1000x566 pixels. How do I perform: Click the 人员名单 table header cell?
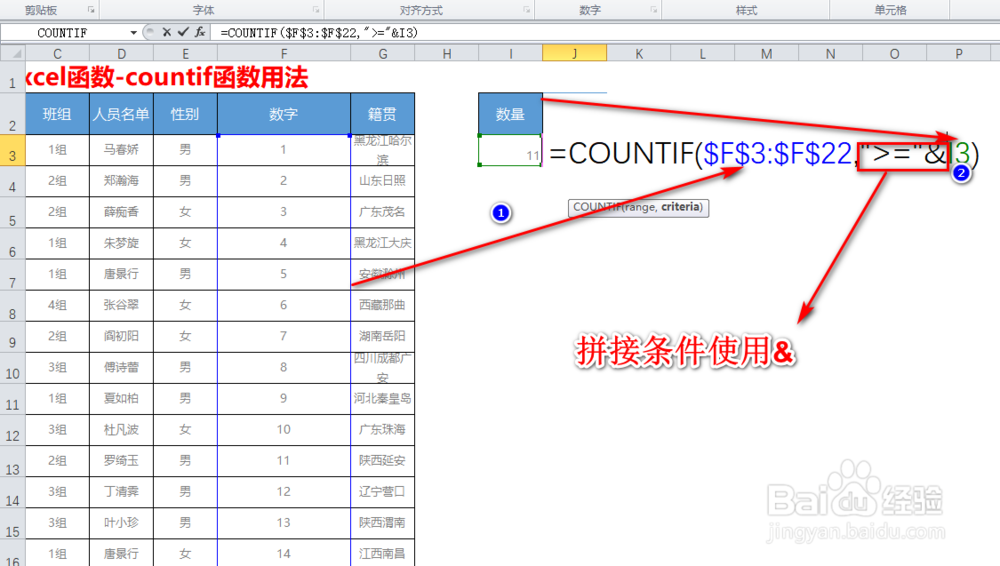[x=121, y=114]
